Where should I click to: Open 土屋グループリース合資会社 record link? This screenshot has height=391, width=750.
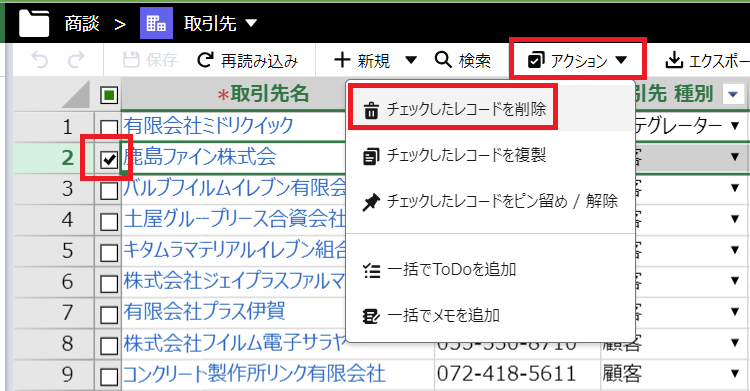click(234, 219)
